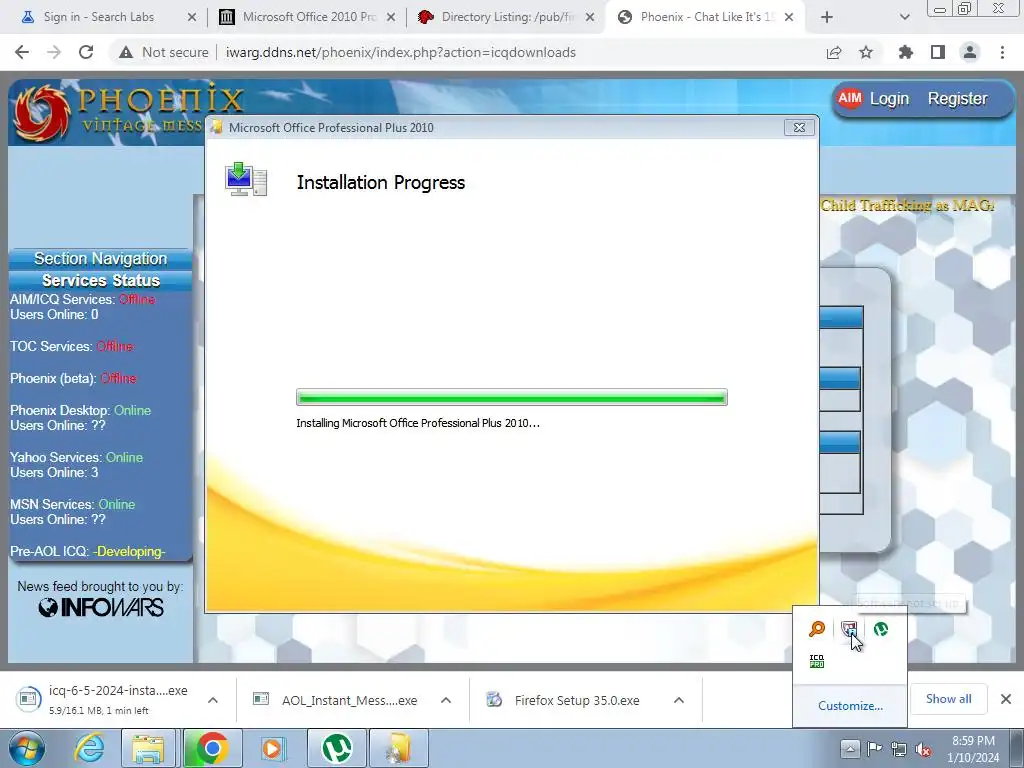Click the Office setup taskbar button

coord(400,748)
